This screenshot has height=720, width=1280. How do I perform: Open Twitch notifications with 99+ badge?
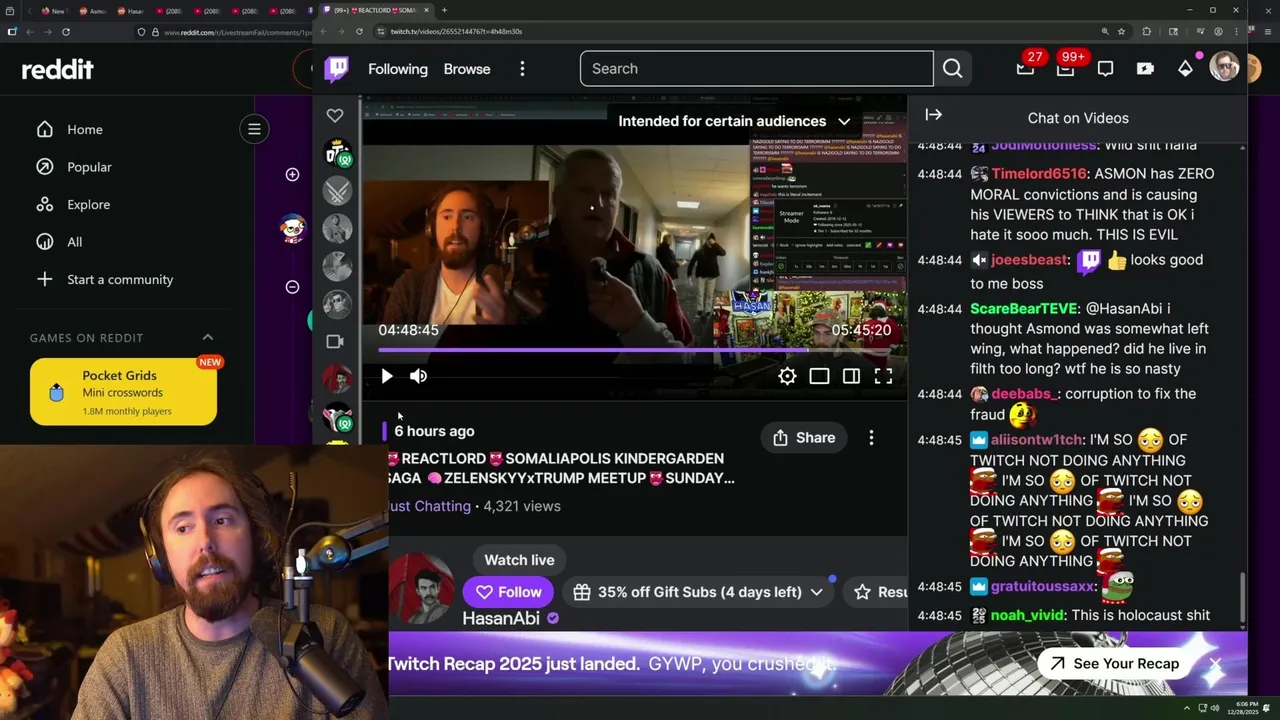click(1066, 68)
